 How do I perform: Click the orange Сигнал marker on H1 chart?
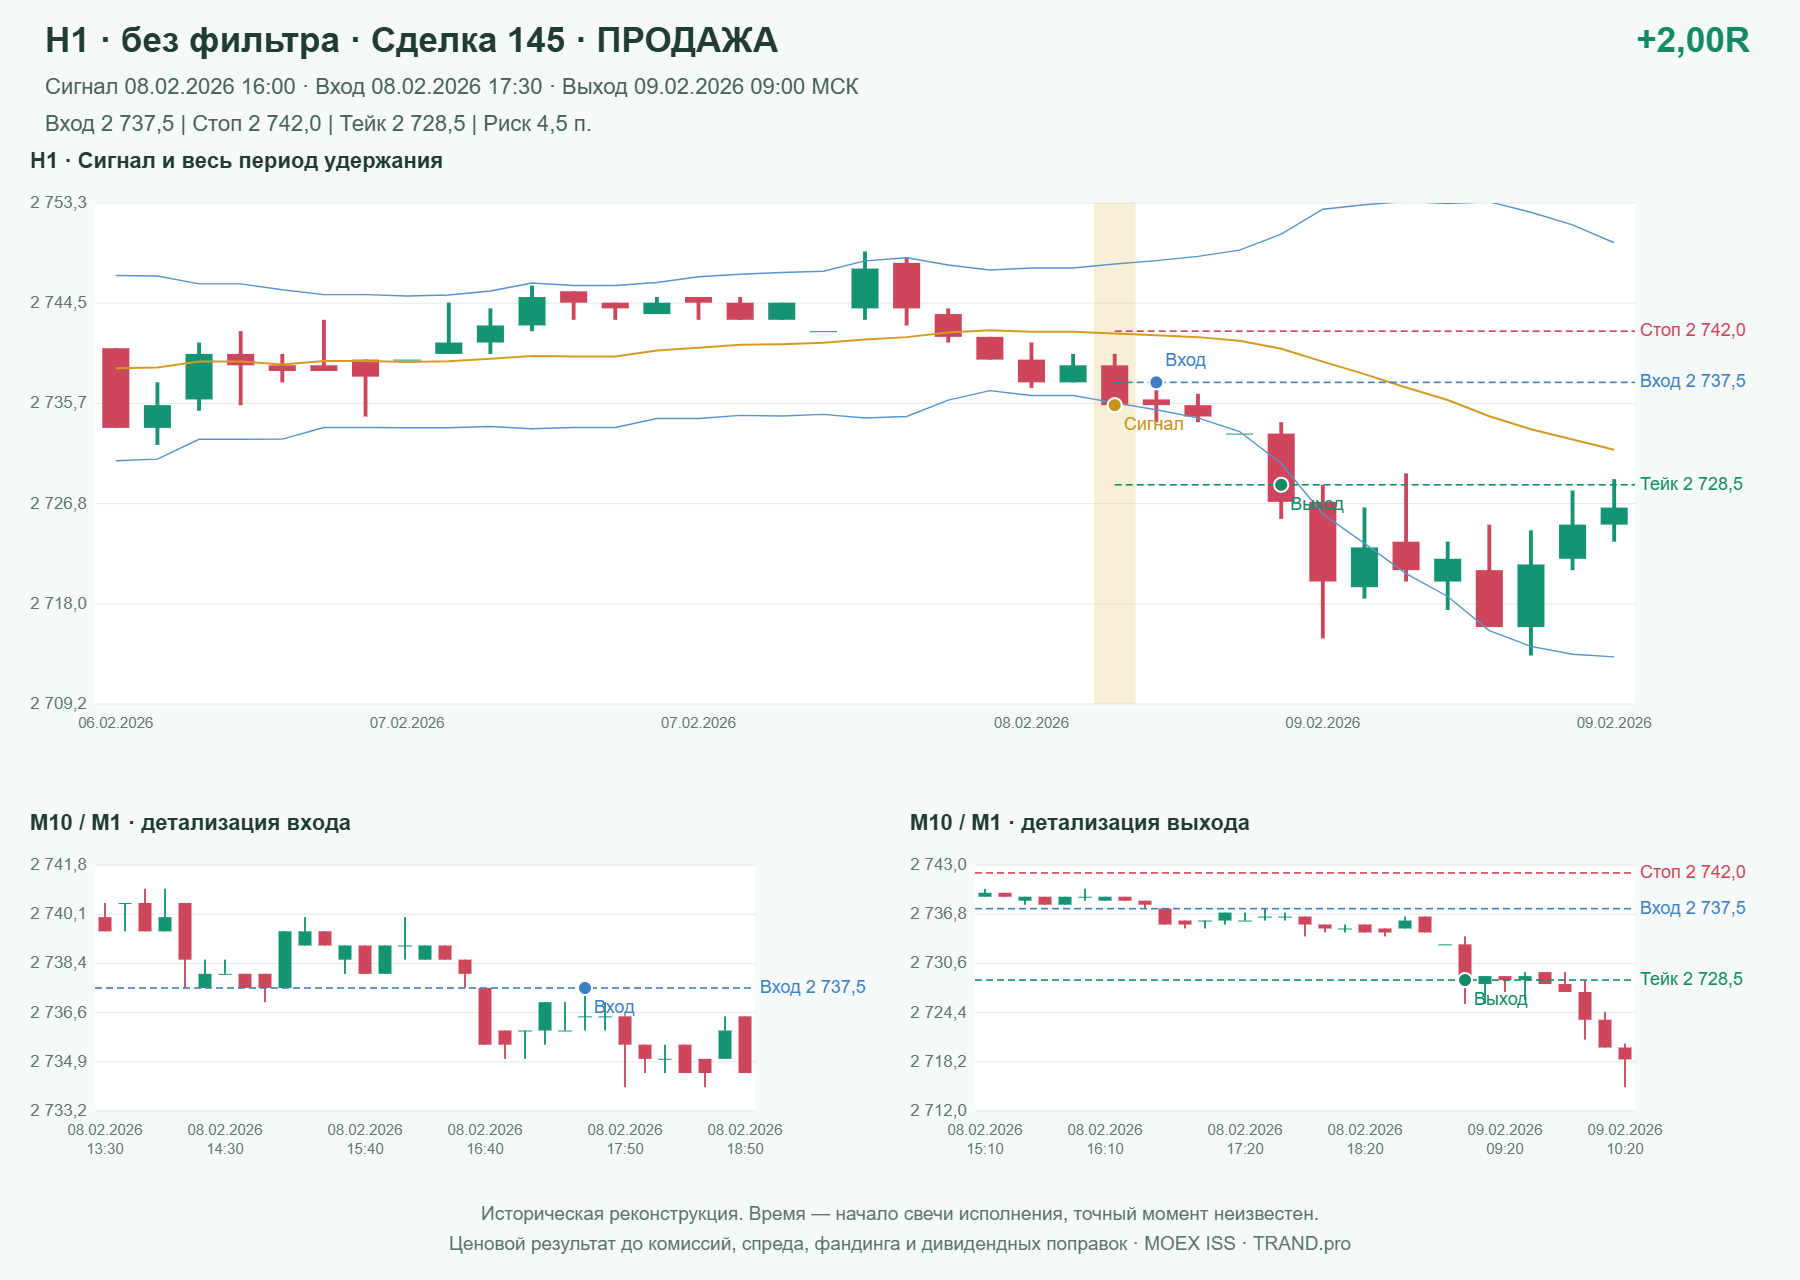[1114, 405]
